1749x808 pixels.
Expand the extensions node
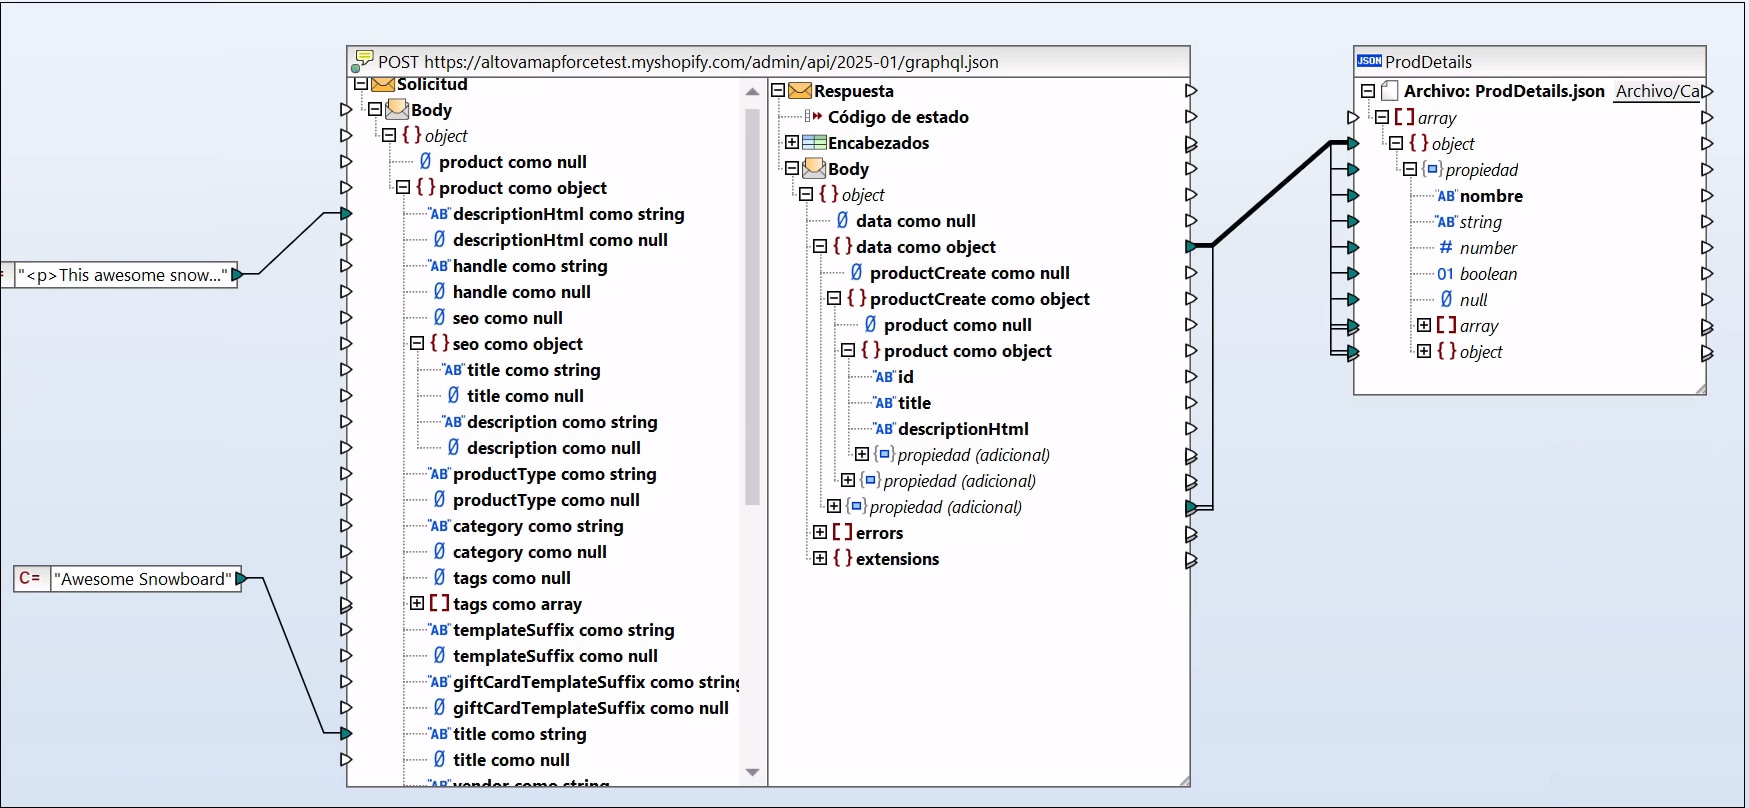coord(820,559)
